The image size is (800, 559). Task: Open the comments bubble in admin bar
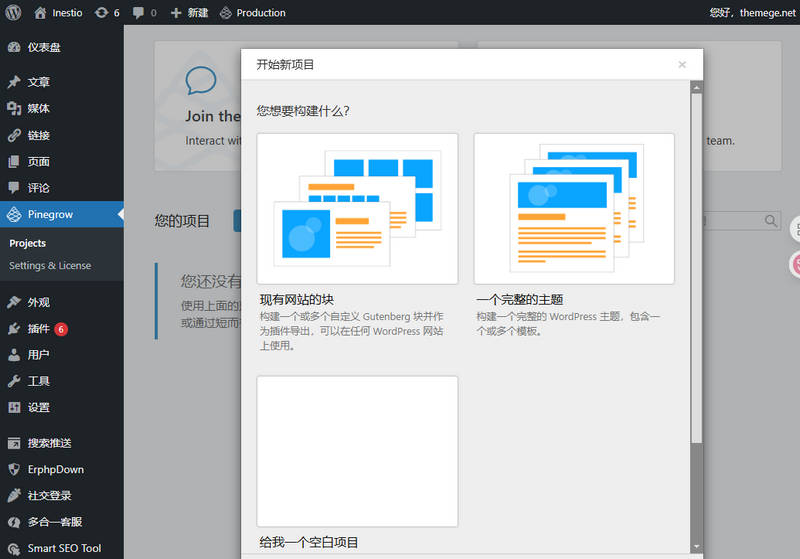[x=145, y=13]
